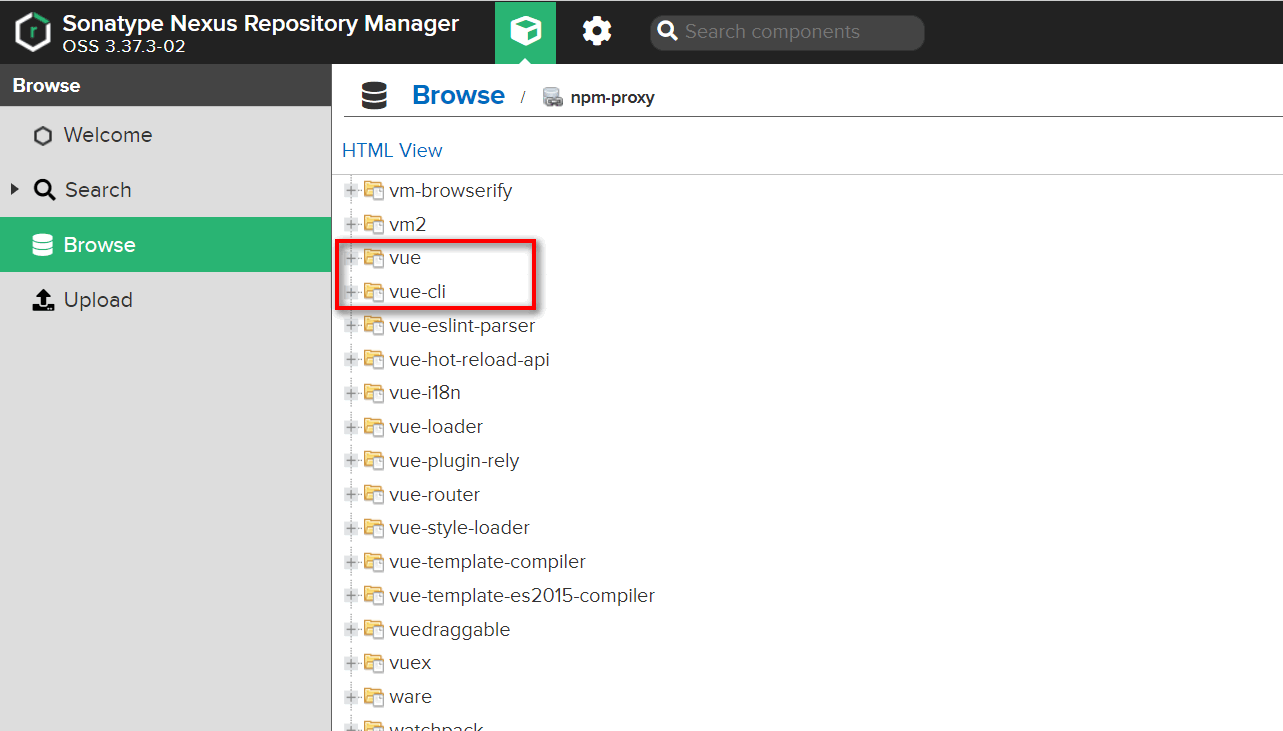Expand the vuex tree node

[x=351, y=663]
